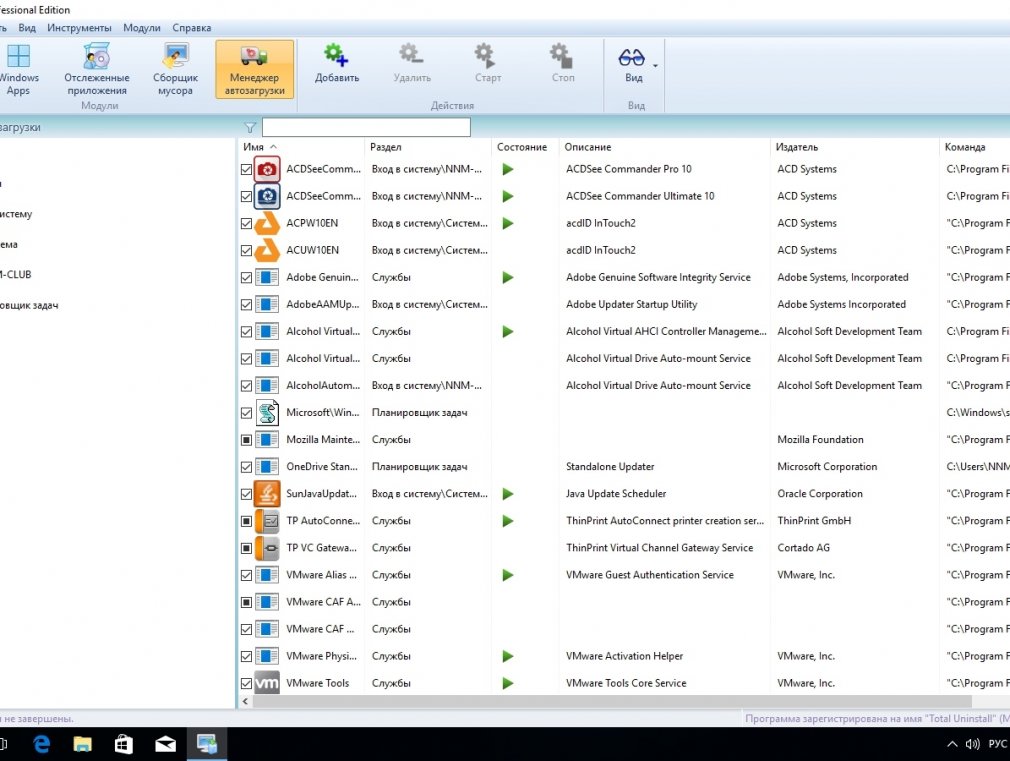Uncheck the ACDSee Commander Pro 10 entry
Image resolution: width=1010 pixels, height=761 pixels.
coord(246,169)
